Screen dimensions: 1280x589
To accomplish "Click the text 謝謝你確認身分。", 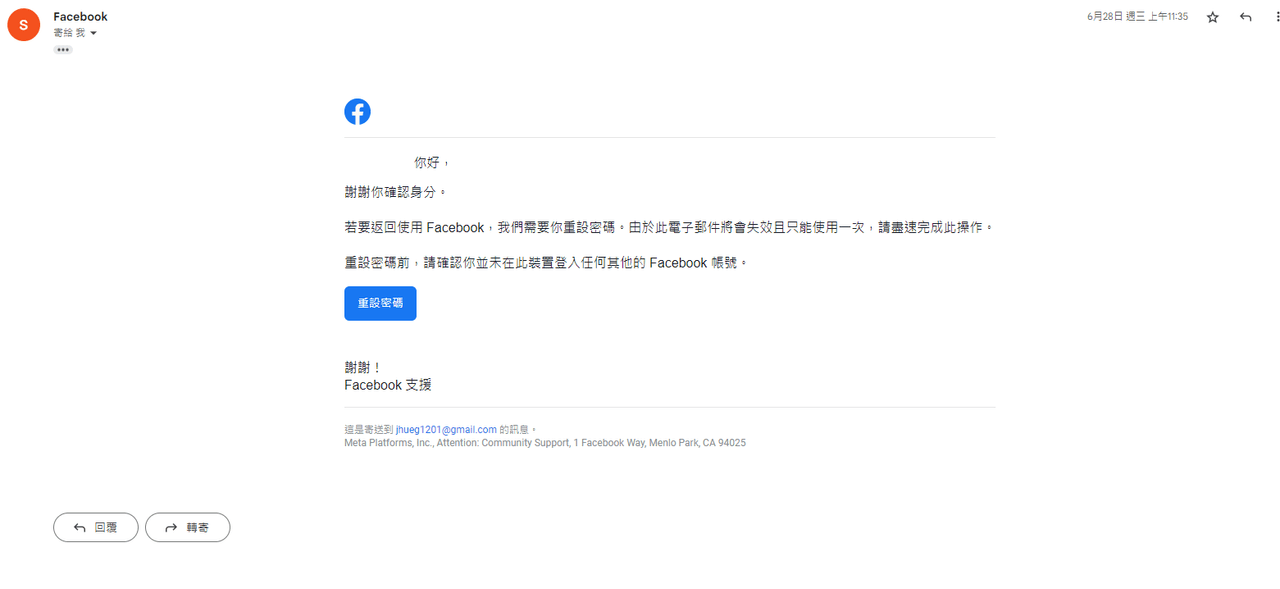I will (395, 191).
